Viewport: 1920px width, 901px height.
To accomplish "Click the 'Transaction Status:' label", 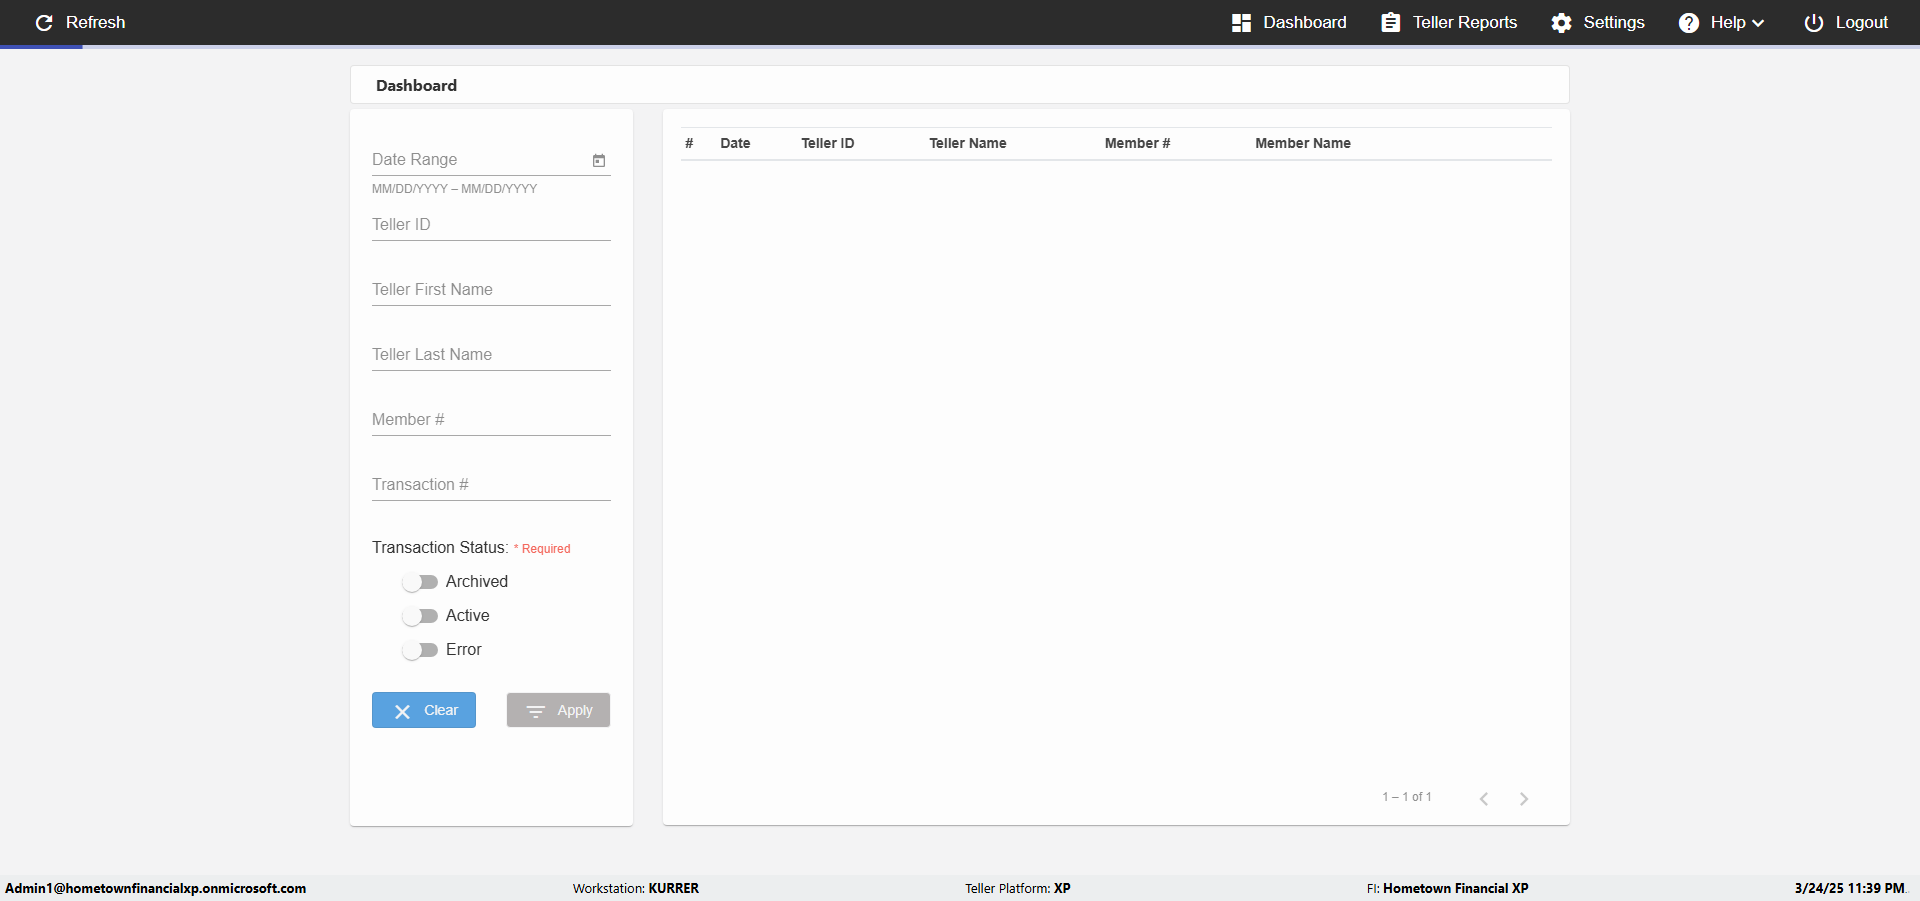I will (x=440, y=548).
